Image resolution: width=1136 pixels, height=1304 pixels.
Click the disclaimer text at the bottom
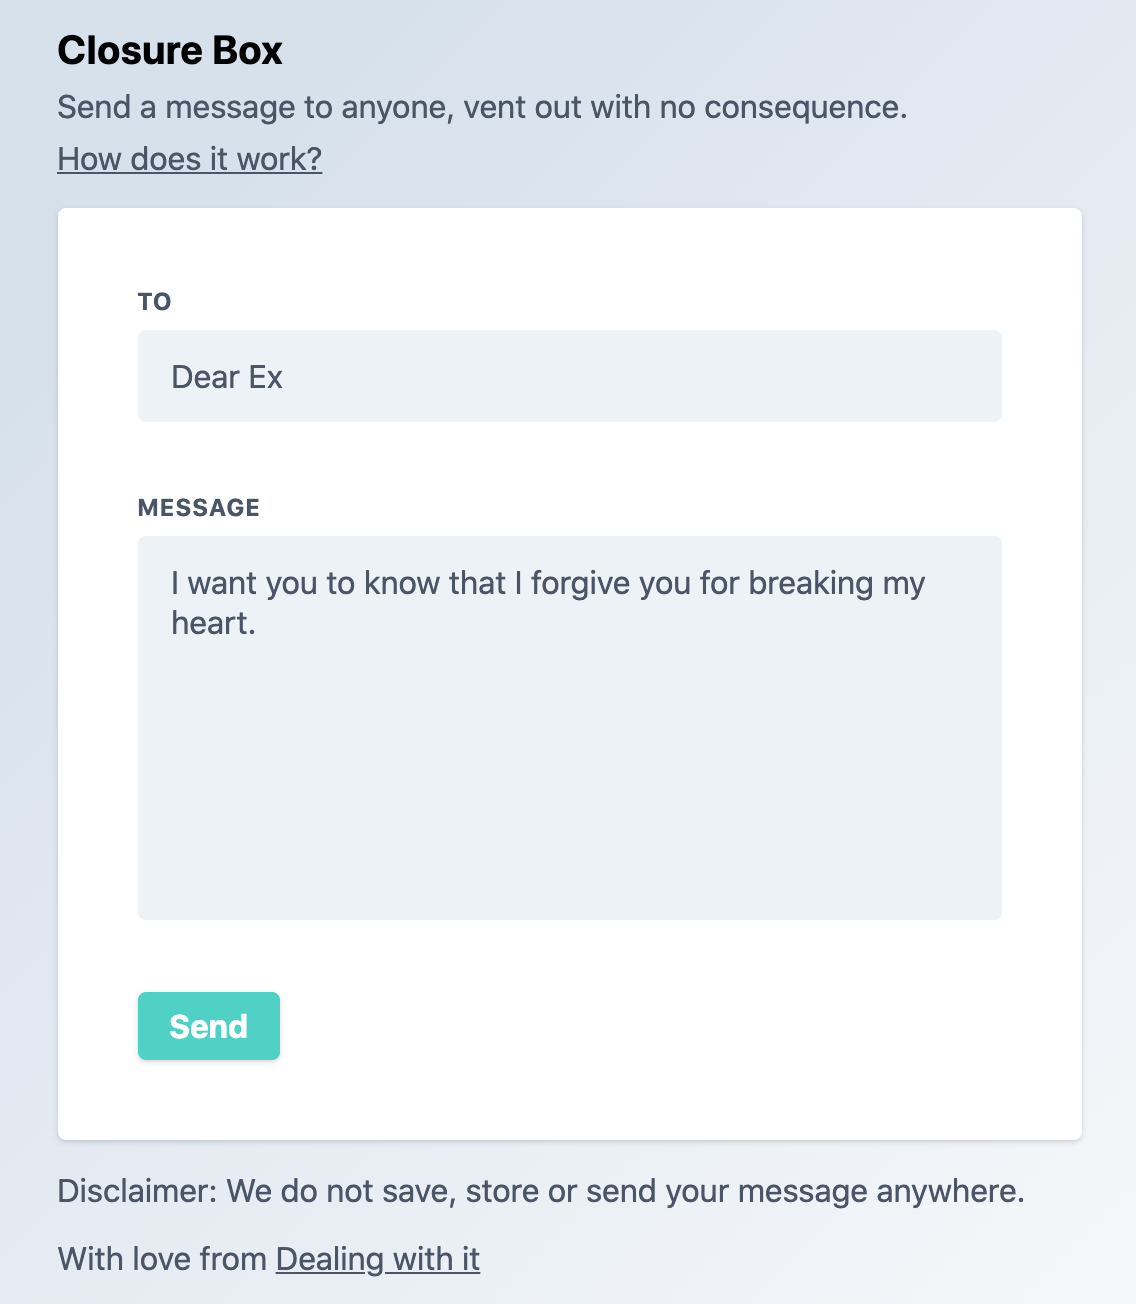[x=542, y=1191]
